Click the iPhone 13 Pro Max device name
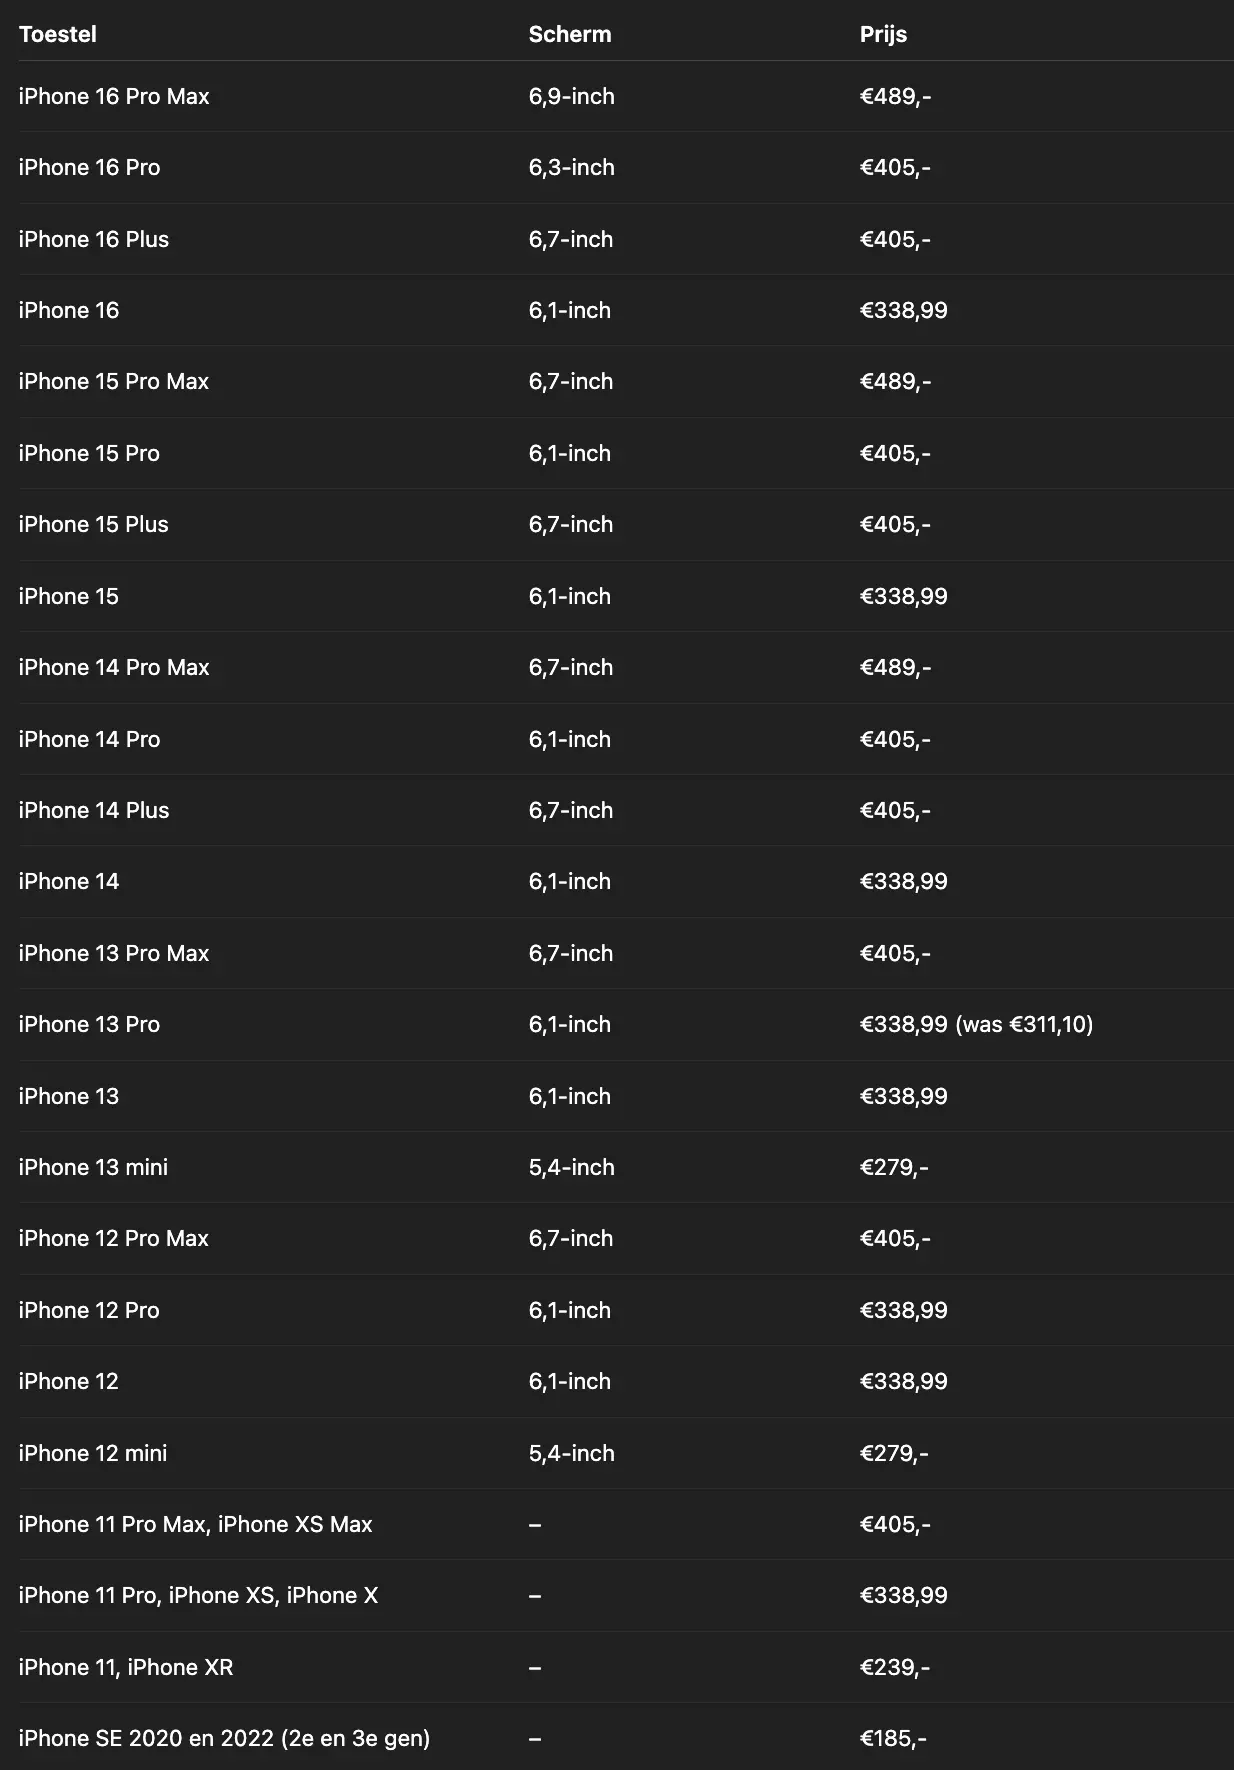 pyautogui.click(x=114, y=953)
